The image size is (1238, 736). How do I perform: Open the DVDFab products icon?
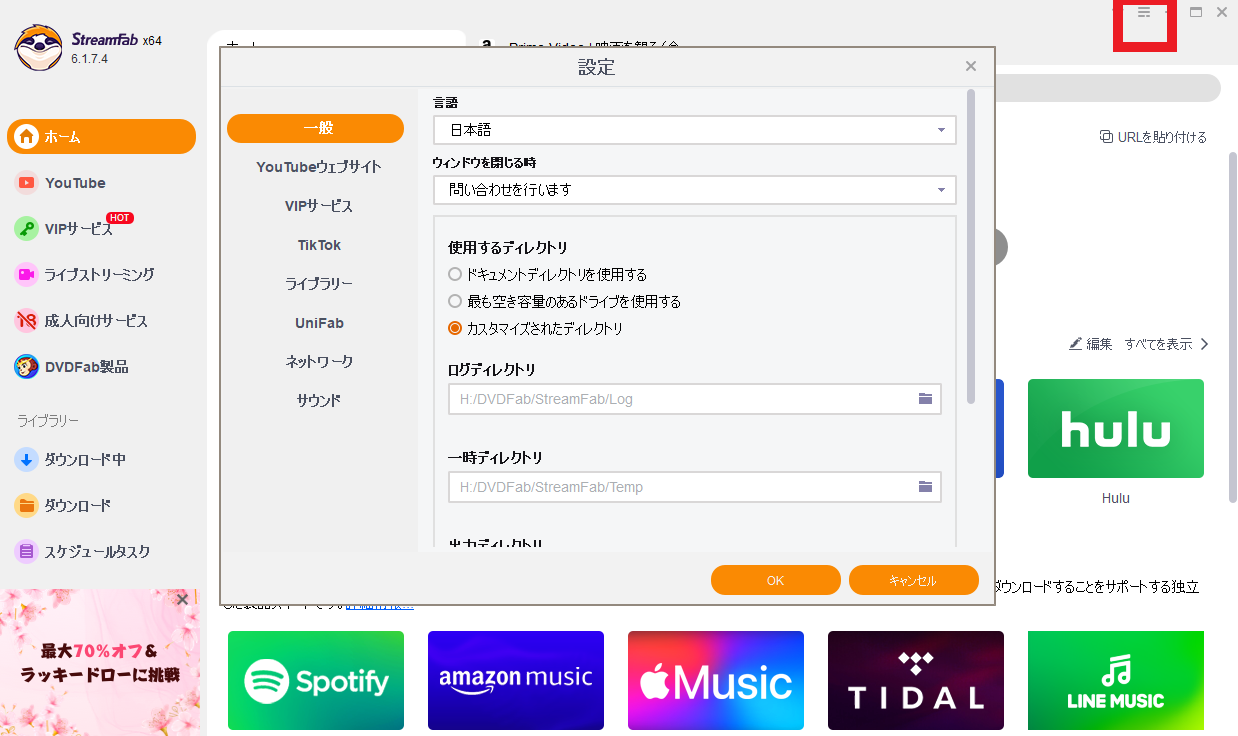(27, 367)
